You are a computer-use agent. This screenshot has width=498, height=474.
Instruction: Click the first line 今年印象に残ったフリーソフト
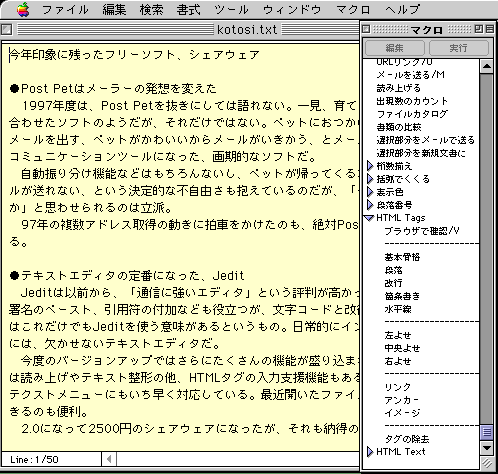[134, 55]
